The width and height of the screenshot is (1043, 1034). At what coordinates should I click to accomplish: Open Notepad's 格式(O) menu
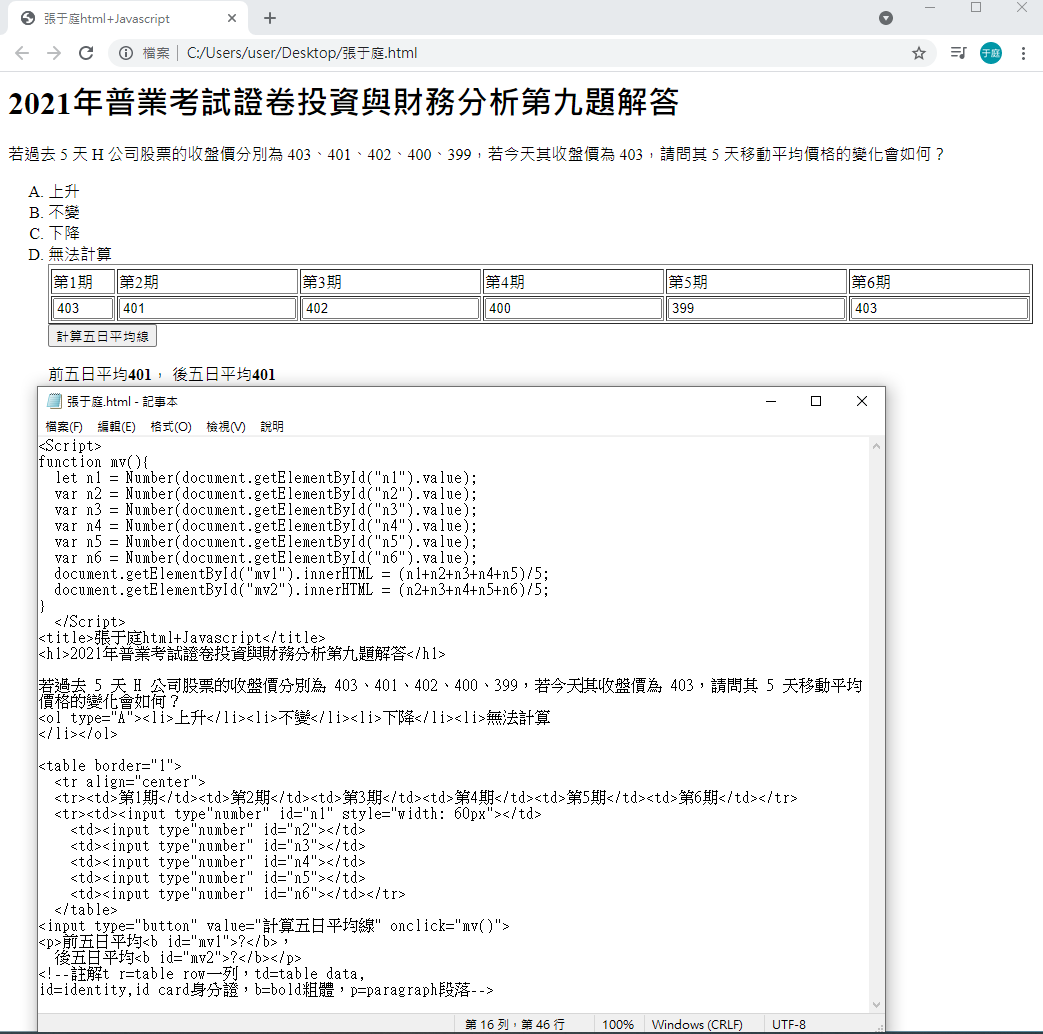pos(171,427)
